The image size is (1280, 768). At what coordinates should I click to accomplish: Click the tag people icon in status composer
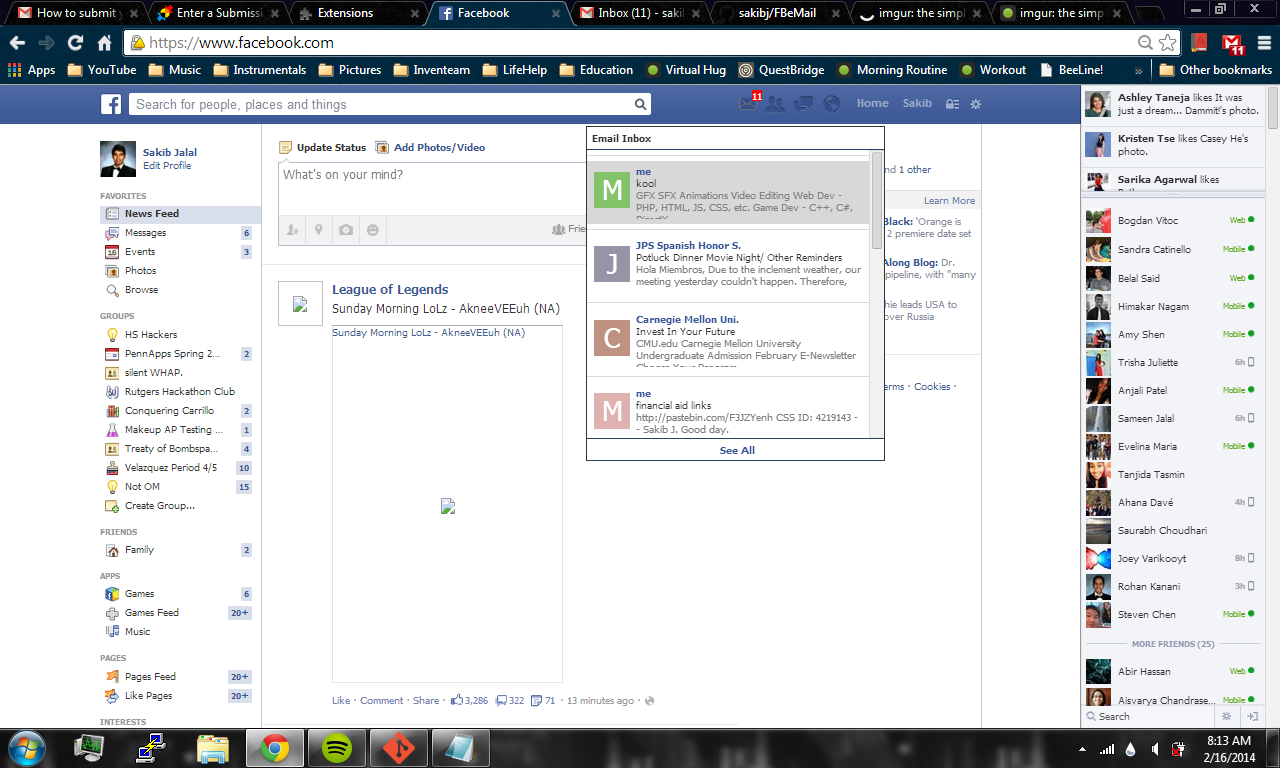(292, 230)
